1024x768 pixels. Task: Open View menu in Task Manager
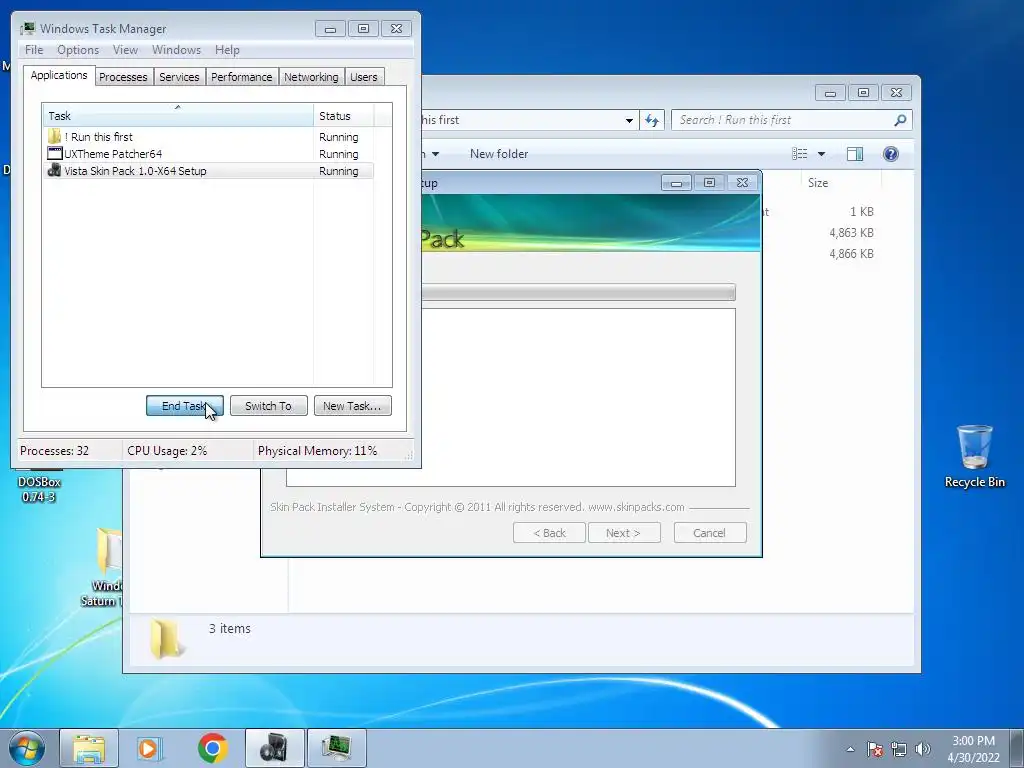pos(125,50)
